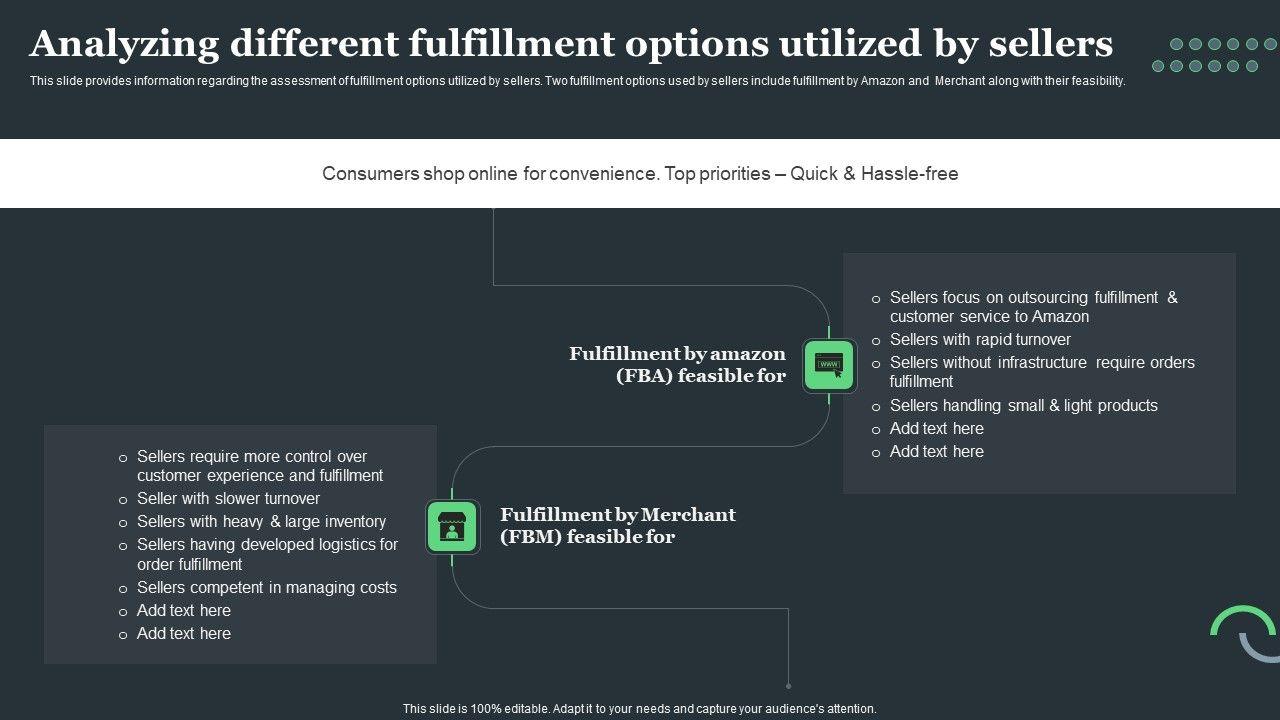Click the slide description subtitle text

[x=577, y=81]
